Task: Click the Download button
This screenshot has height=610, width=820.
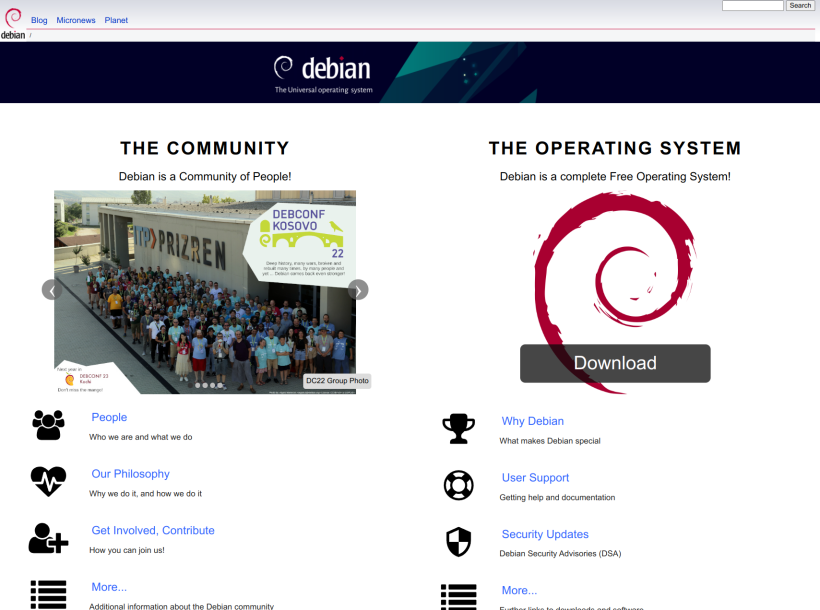Action: [615, 363]
